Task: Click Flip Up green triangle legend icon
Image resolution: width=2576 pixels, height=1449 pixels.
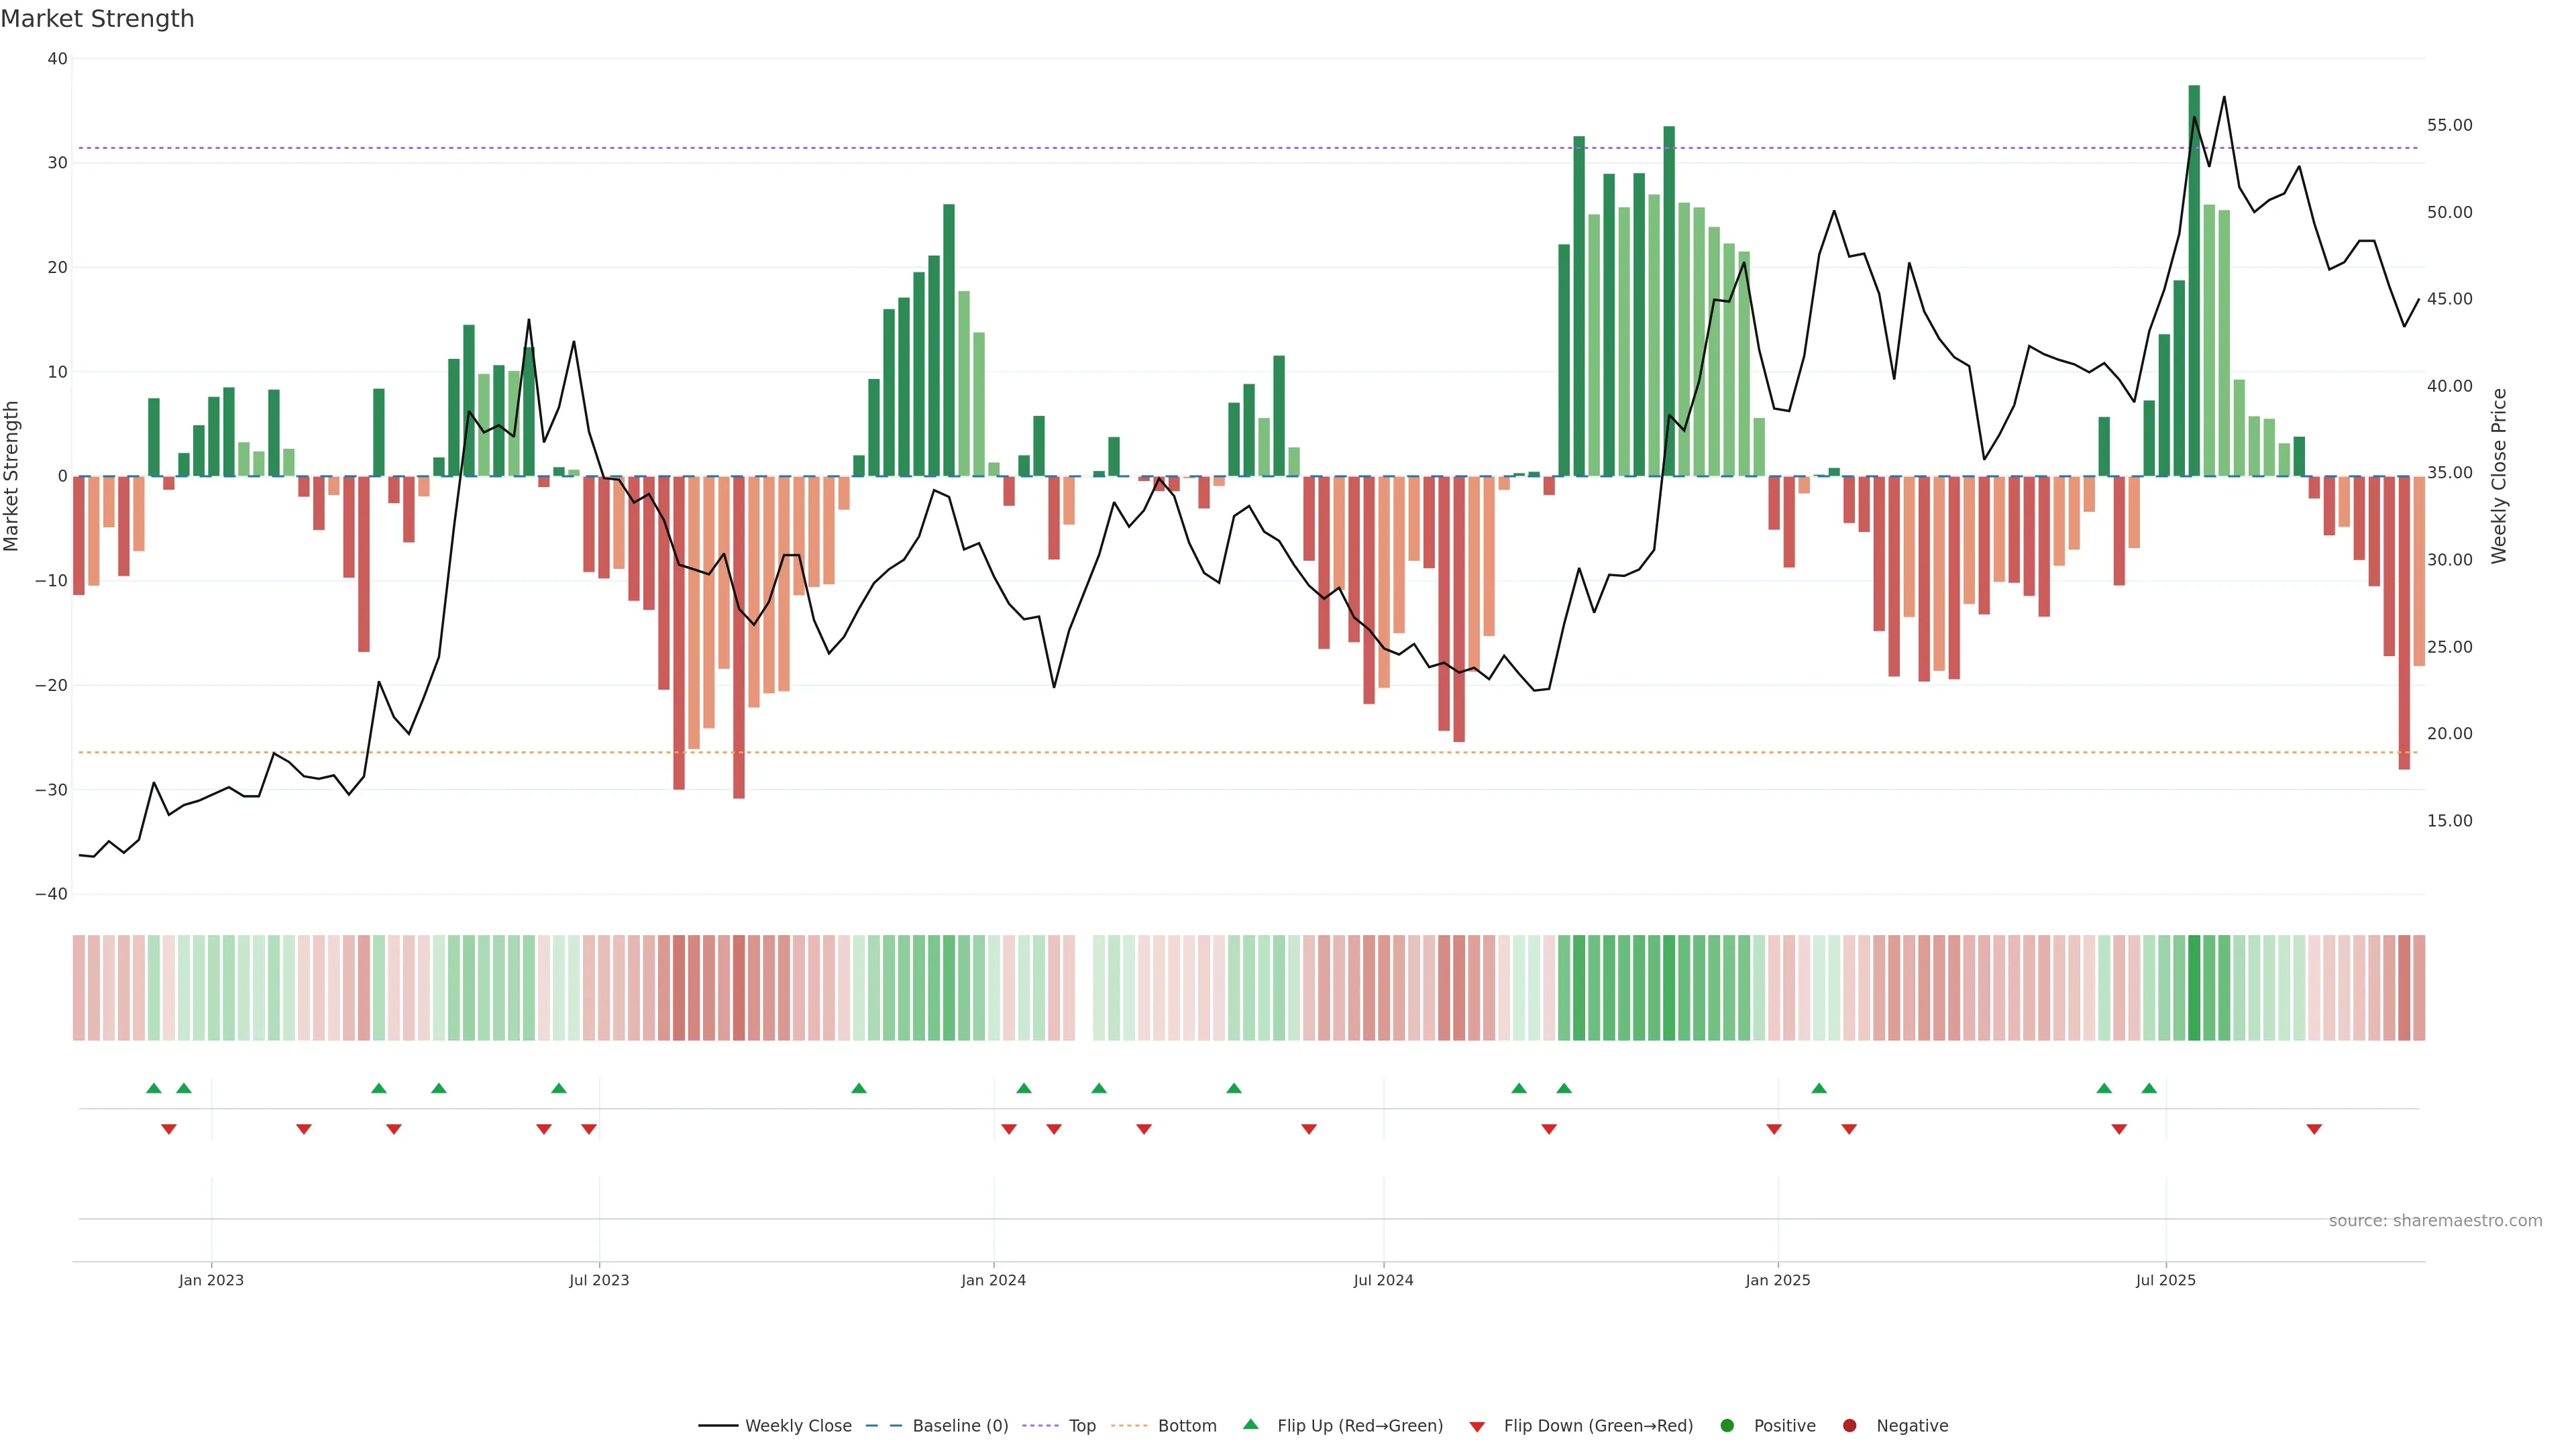Action: point(1250,1424)
